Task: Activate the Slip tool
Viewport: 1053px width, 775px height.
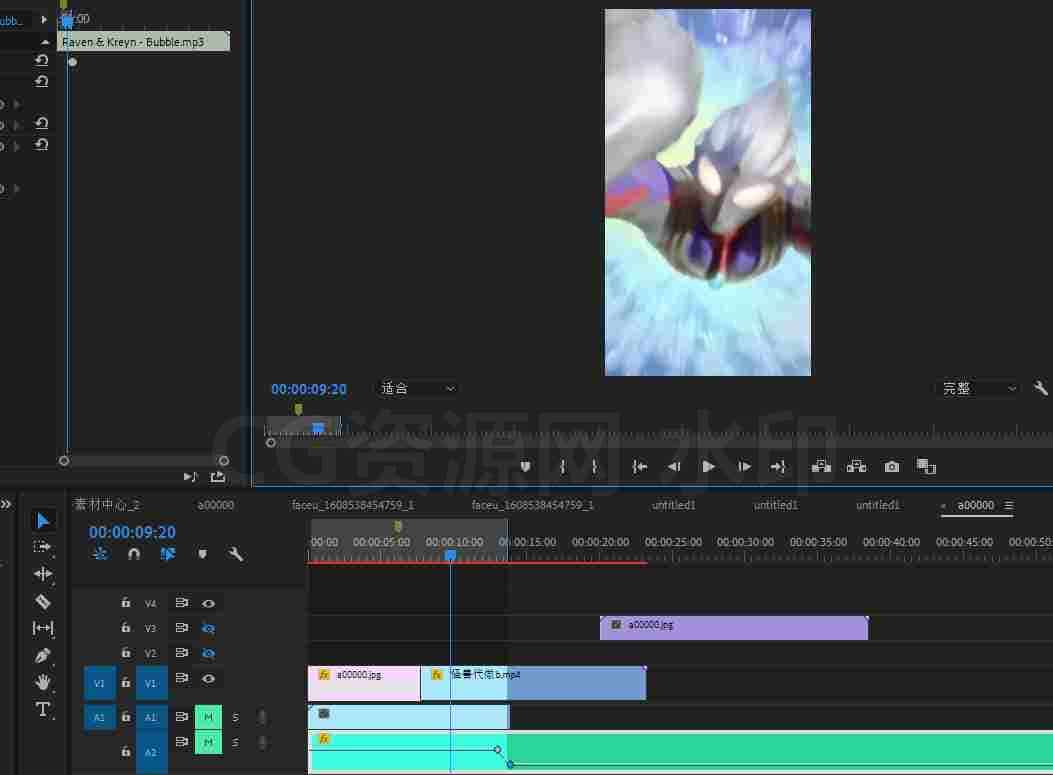Action: click(x=42, y=629)
